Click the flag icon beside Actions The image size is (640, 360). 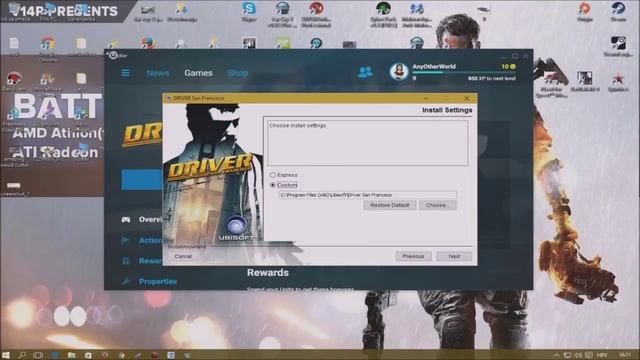pyautogui.click(x=125, y=240)
